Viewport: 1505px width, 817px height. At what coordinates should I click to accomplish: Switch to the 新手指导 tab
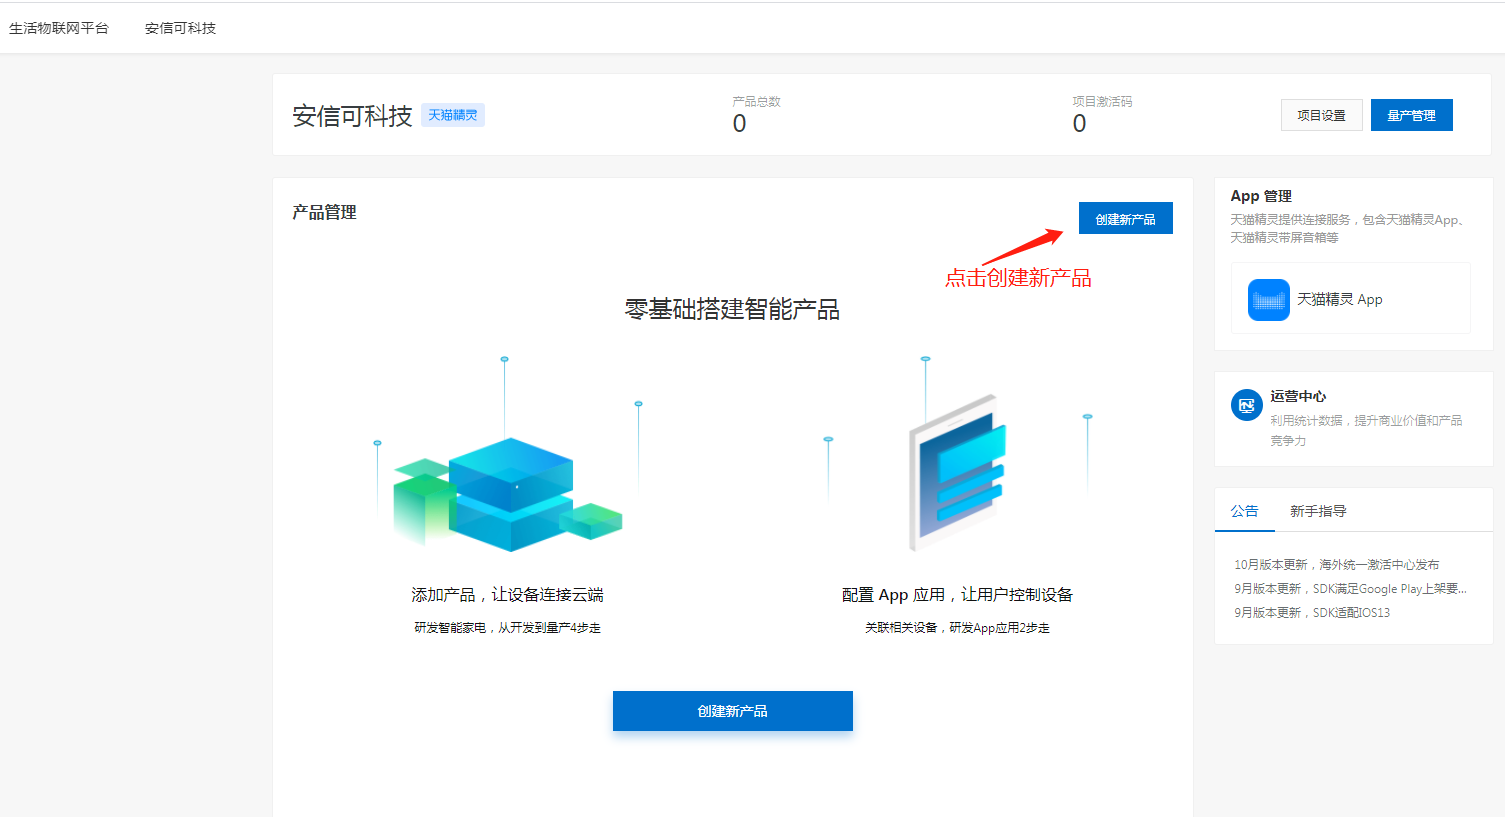click(x=1318, y=511)
